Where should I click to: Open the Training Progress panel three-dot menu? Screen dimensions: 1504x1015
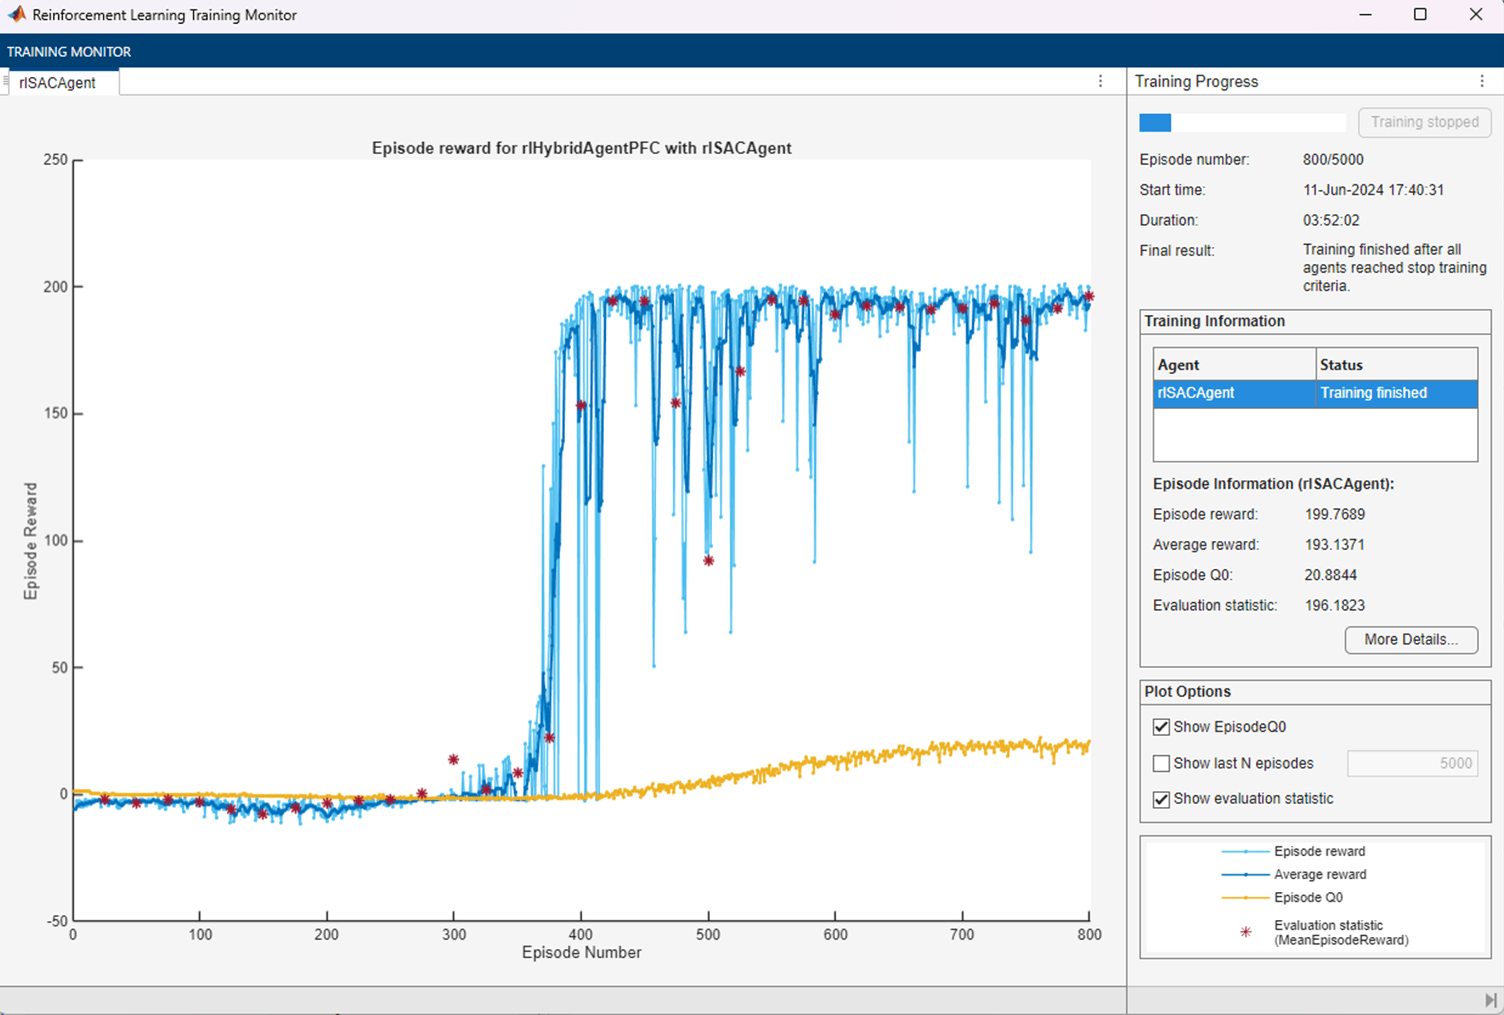(1482, 82)
